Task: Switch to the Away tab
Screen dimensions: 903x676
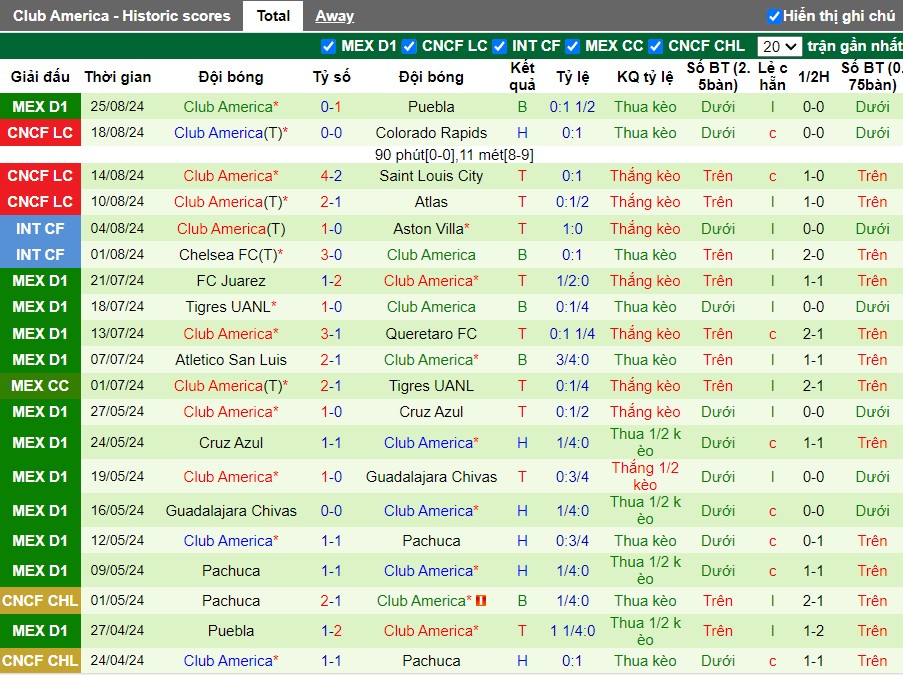Action: click(334, 16)
